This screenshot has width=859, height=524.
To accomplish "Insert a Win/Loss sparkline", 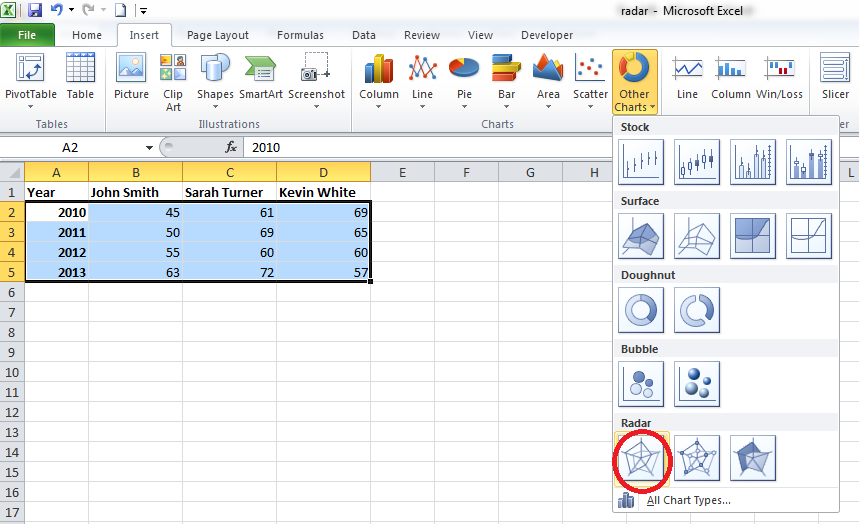I will [779, 76].
